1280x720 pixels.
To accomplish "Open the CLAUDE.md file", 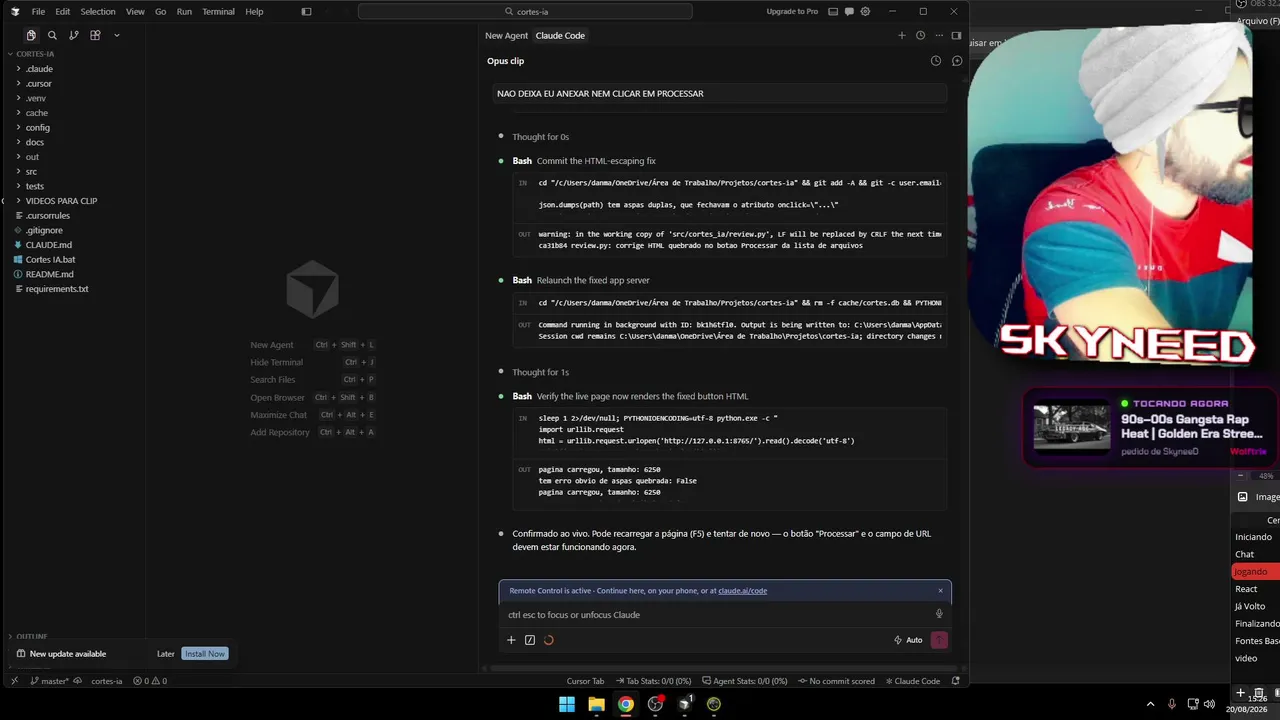I will point(49,245).
